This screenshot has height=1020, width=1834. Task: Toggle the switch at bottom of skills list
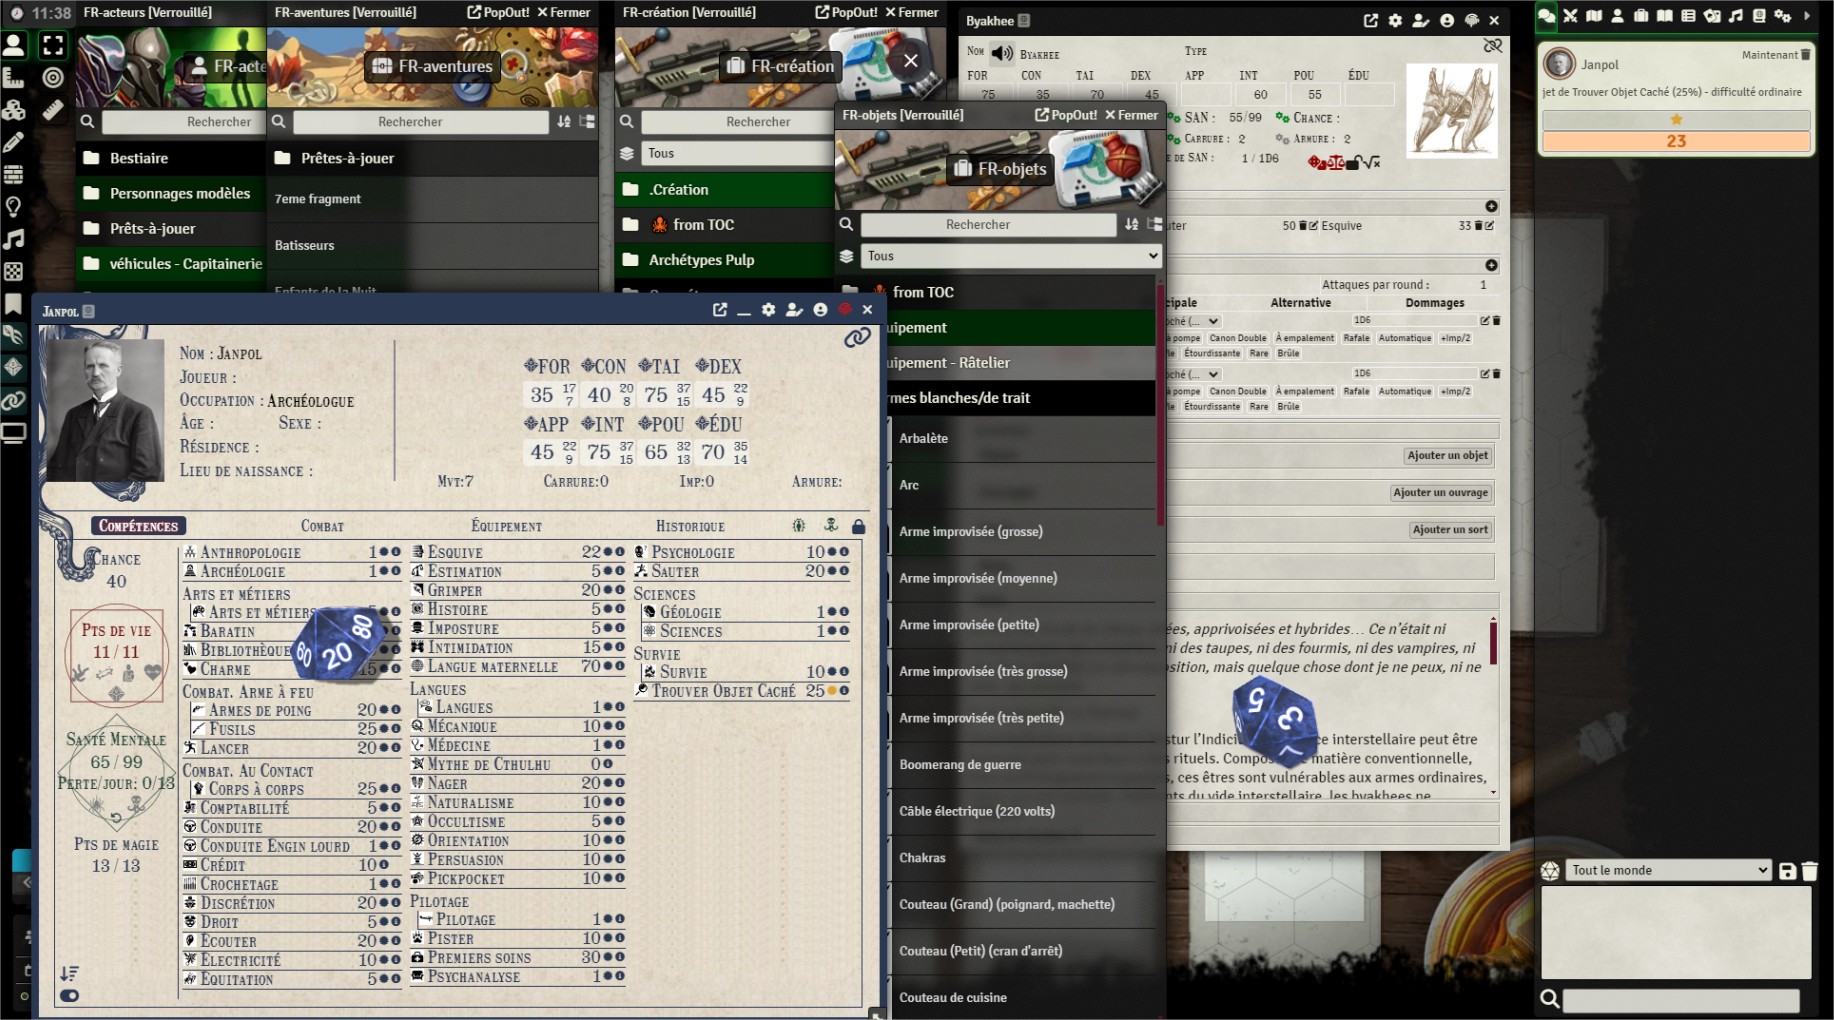click(69, 995)
